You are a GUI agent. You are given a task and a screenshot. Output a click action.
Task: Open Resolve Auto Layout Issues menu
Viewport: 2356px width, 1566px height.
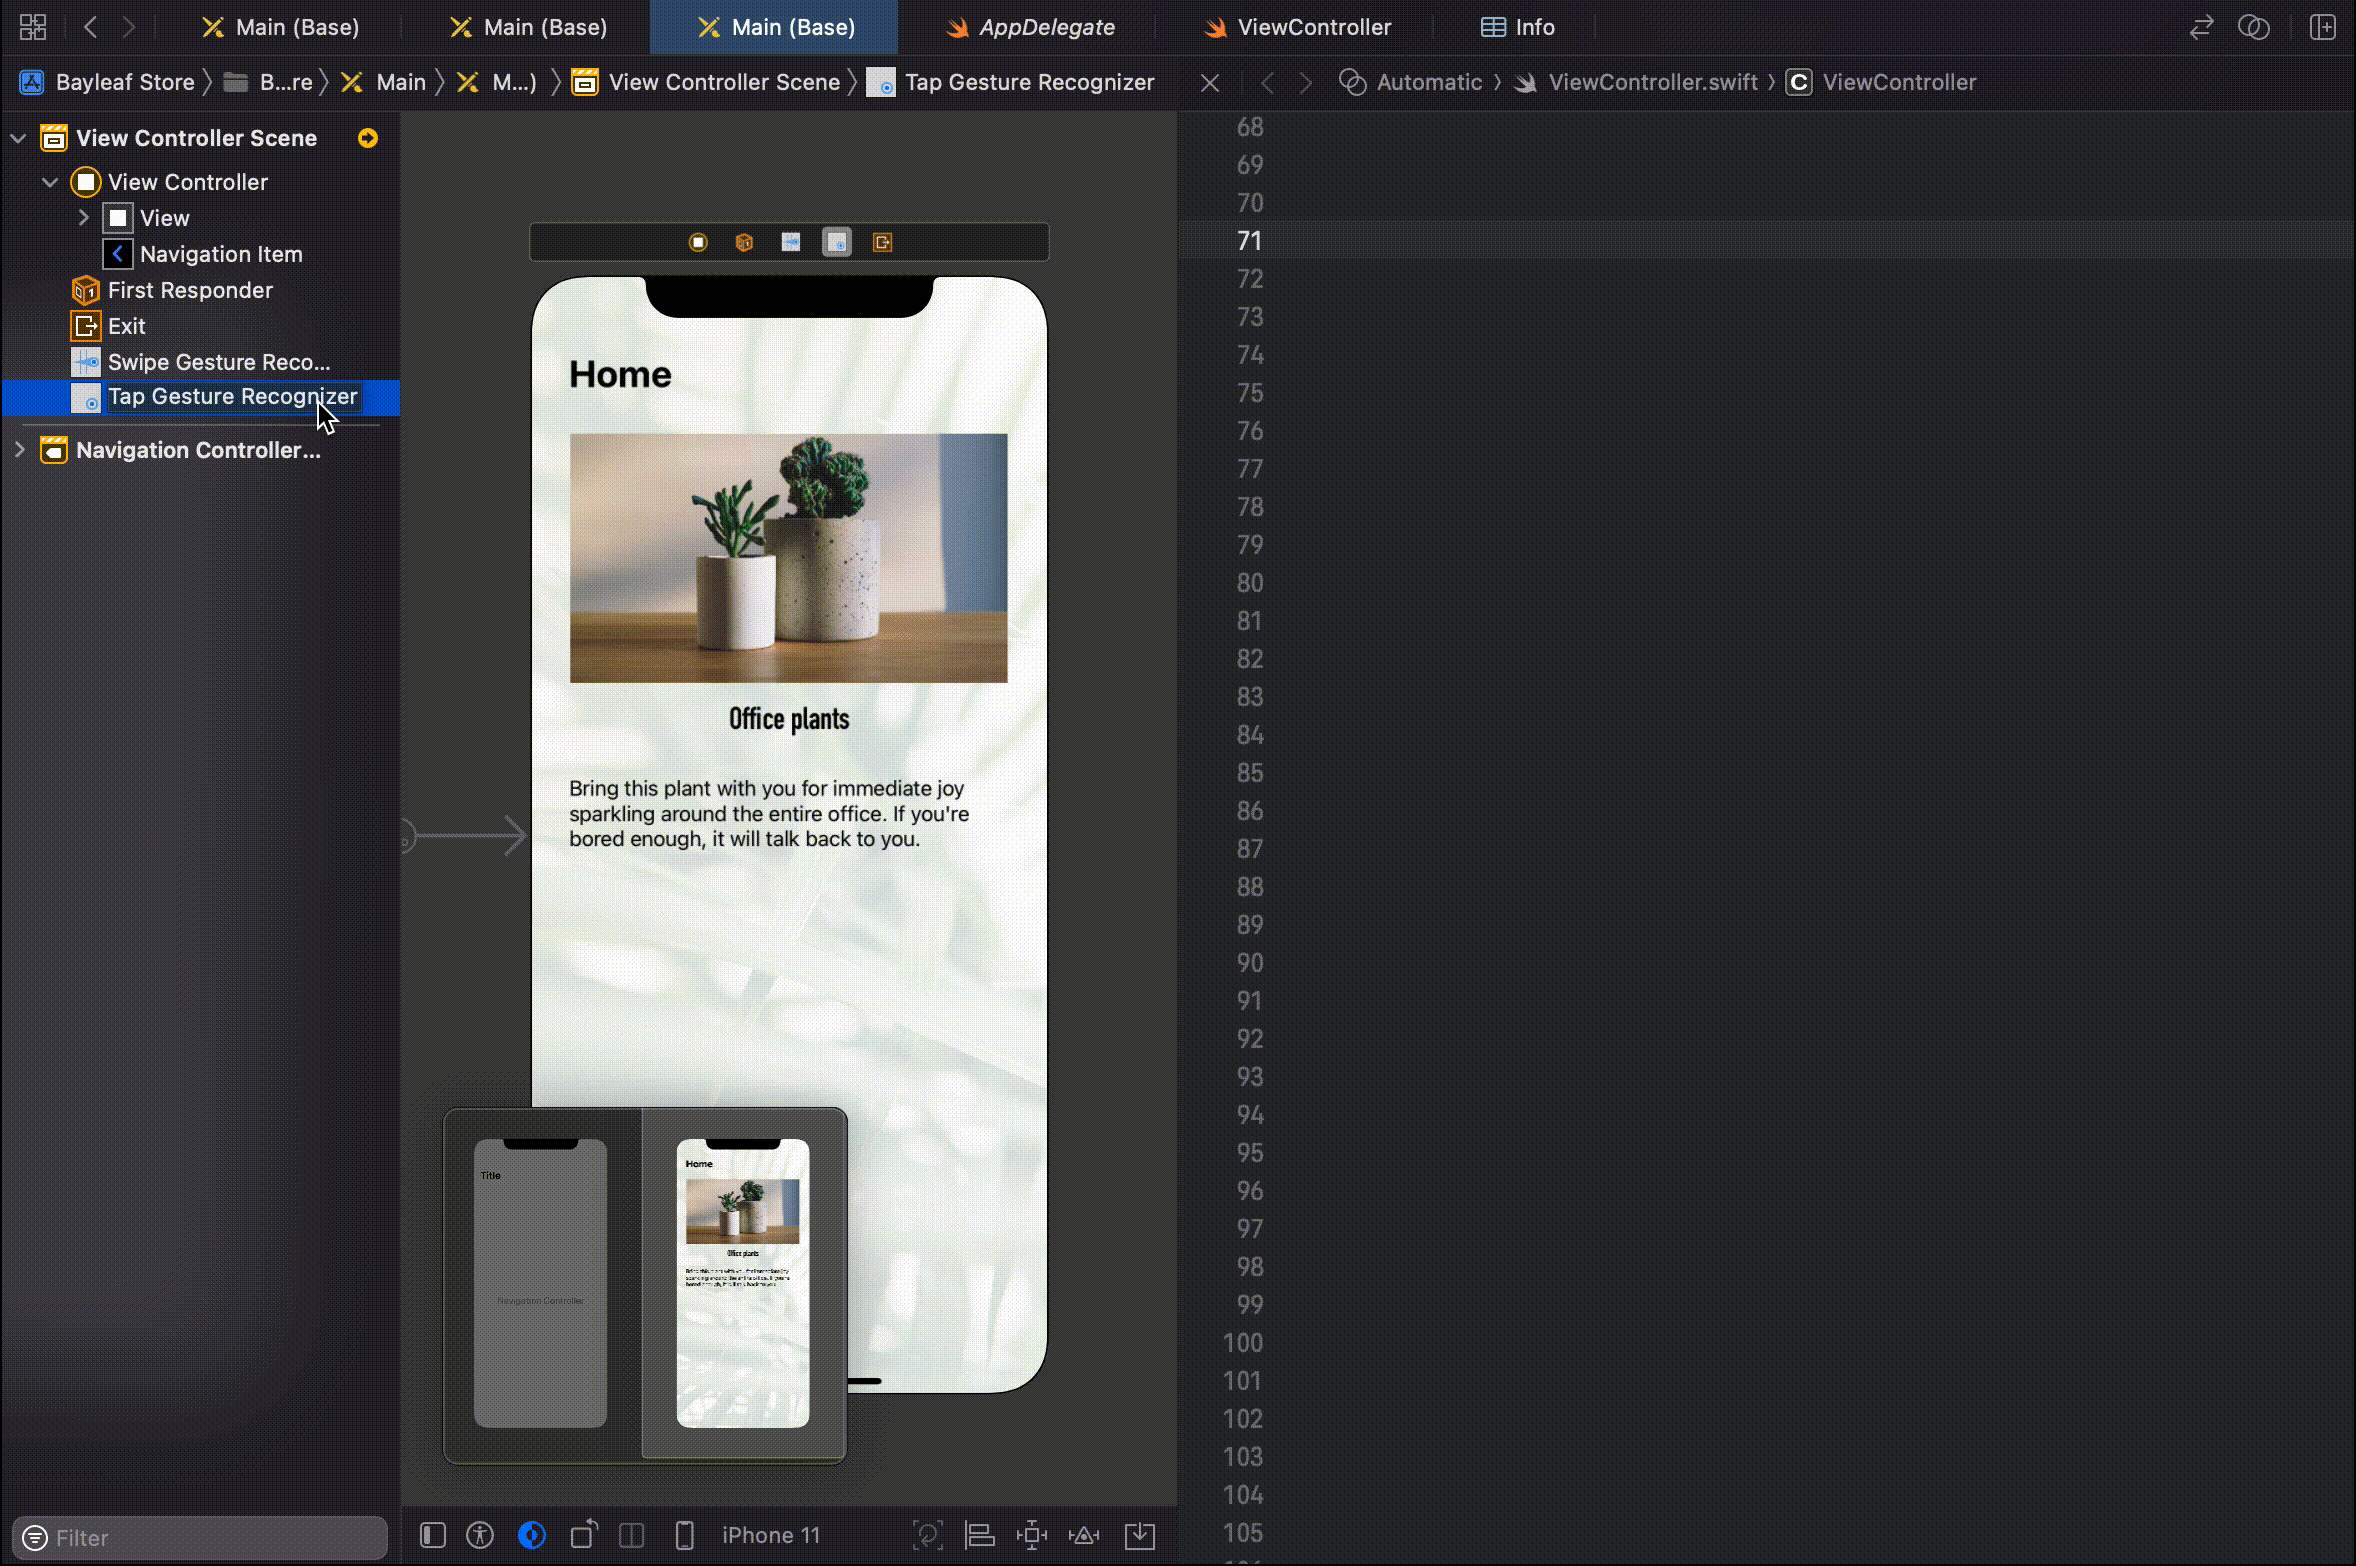click(1084, 1535)
